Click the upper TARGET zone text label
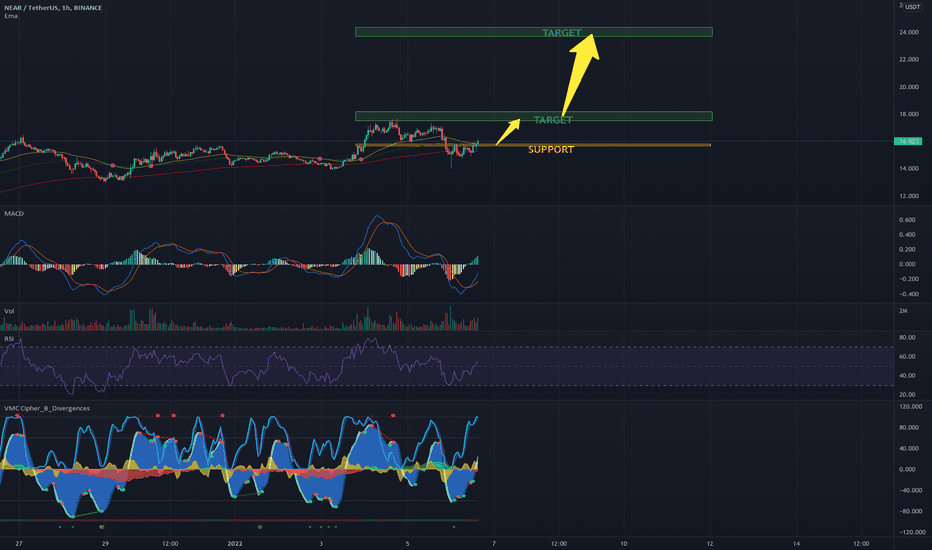Viewport: 932px width, 550px height. click(562, 33)
